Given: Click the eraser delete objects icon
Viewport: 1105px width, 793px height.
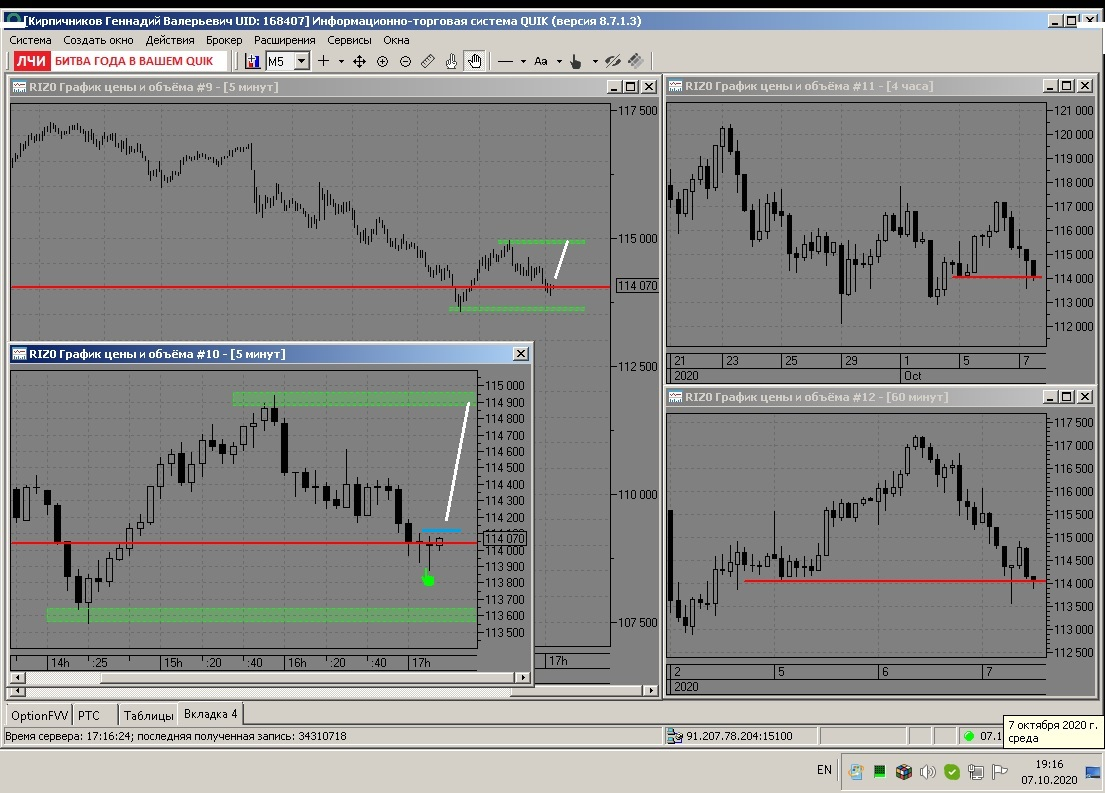Looking at the screenshot, I should coord(635,61).
